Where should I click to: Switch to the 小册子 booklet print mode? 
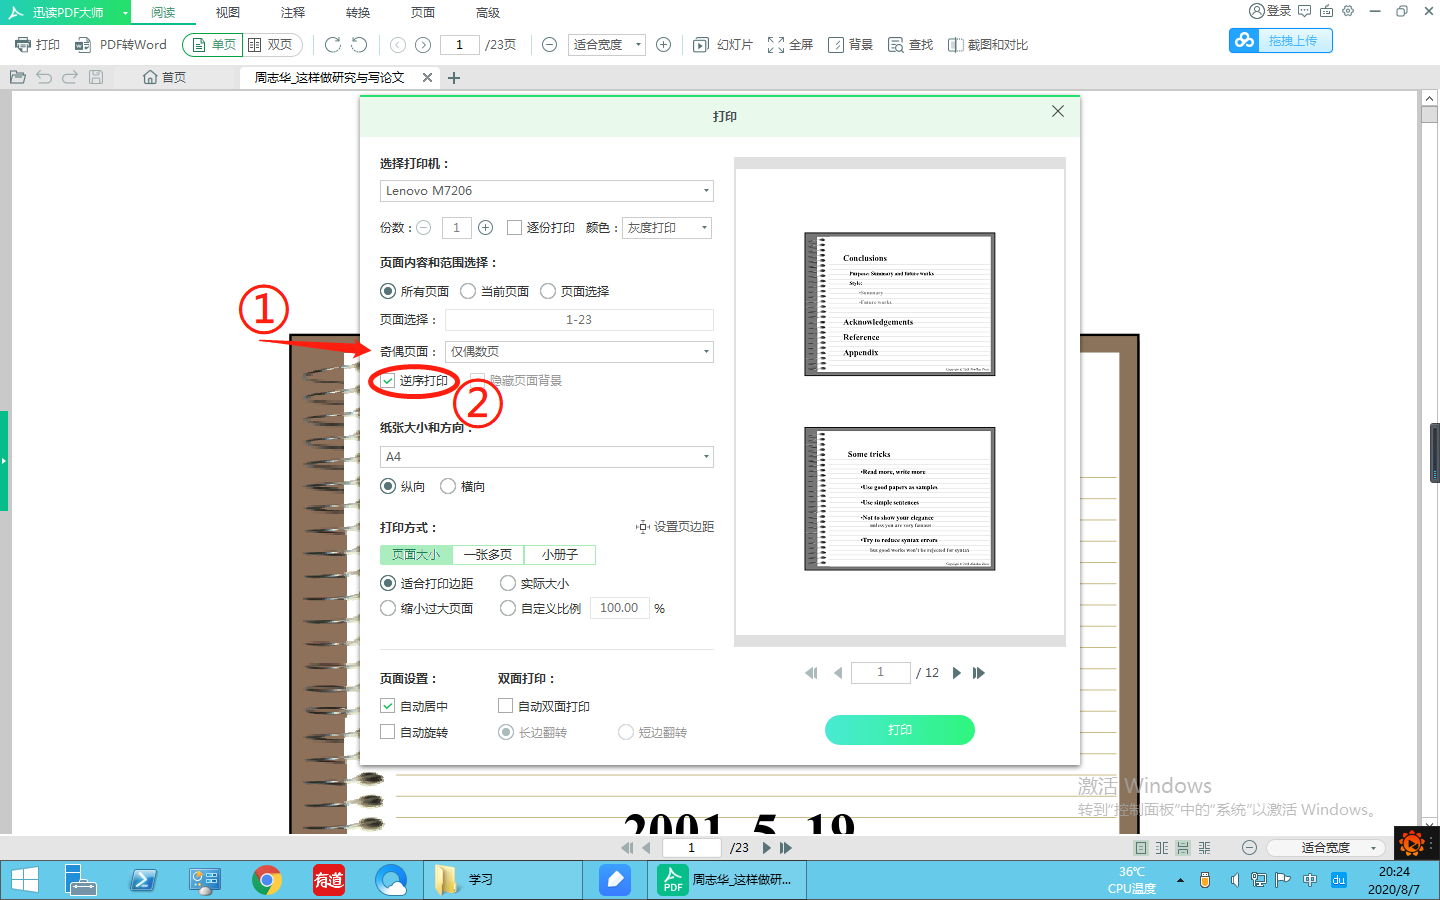pos(560,554)
